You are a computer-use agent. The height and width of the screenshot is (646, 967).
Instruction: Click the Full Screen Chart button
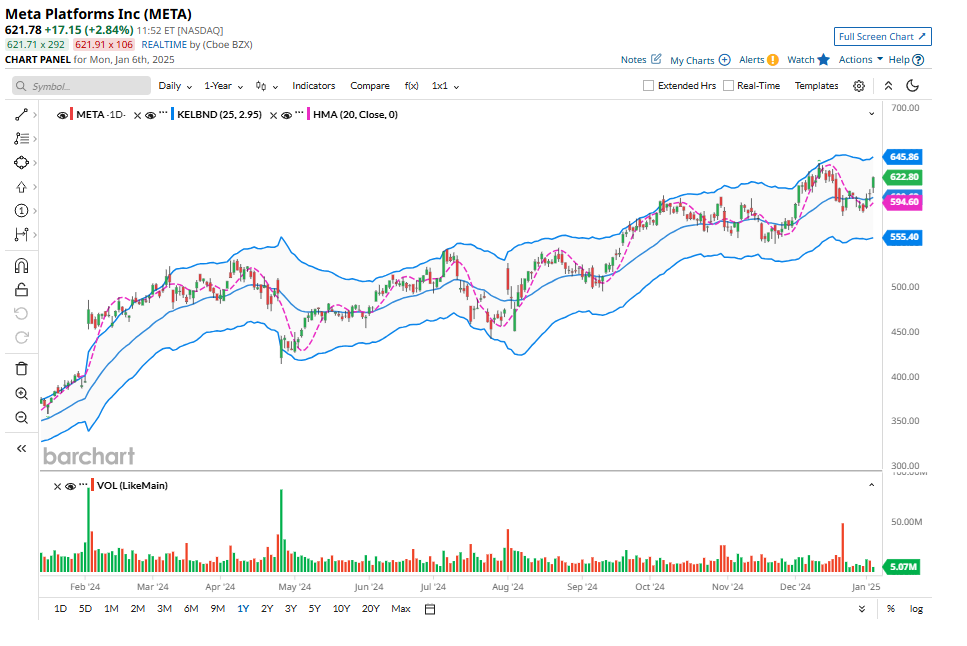883,37
